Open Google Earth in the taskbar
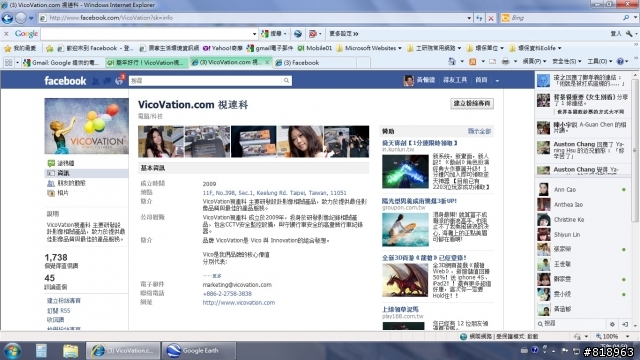 pyautogui.click(x=199, y=351)
